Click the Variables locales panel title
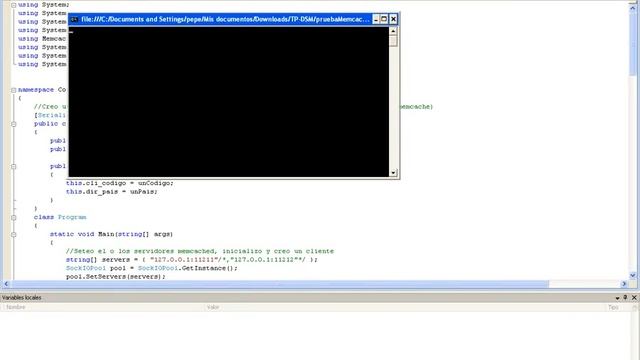The height and width of the screenshot is (360, 640). click(22, 298)
